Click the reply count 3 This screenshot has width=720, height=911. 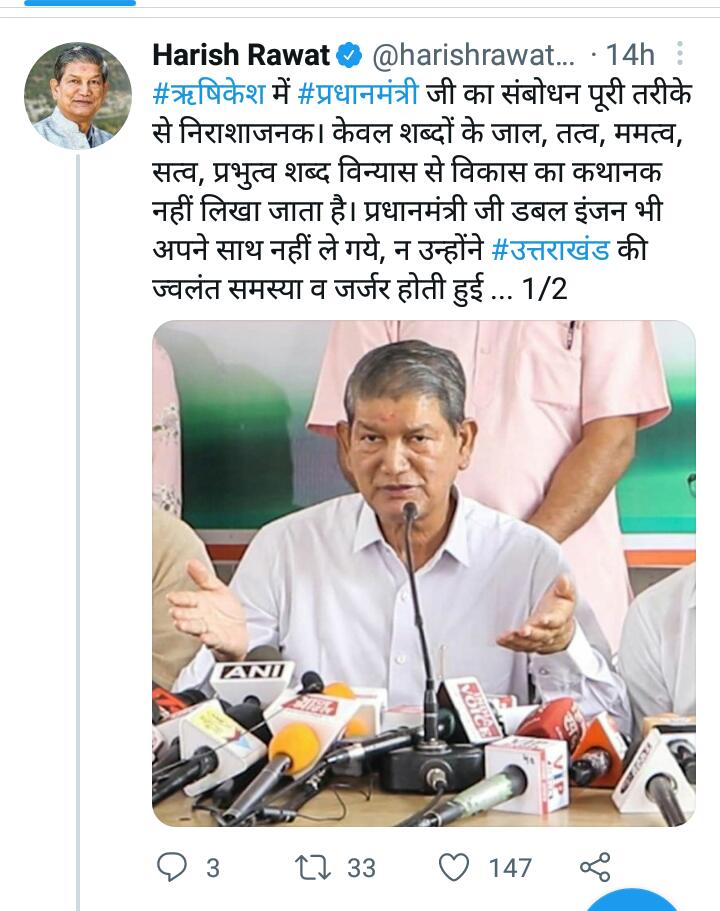click(213, 868)
